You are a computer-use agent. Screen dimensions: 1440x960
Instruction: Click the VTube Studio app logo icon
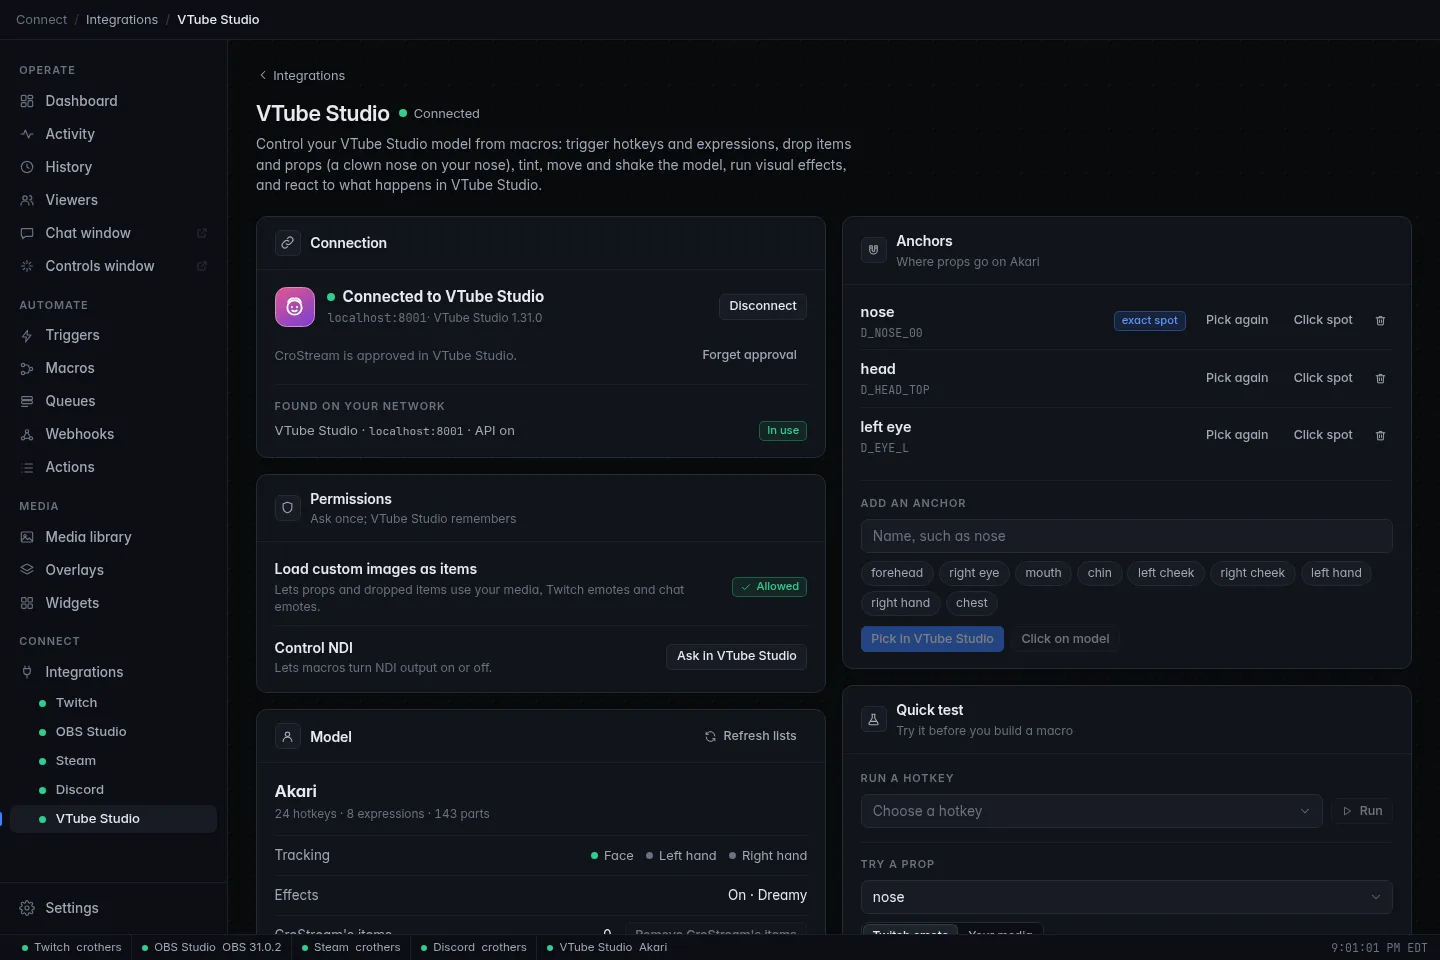pyautogui.click(x=295, y=307)
